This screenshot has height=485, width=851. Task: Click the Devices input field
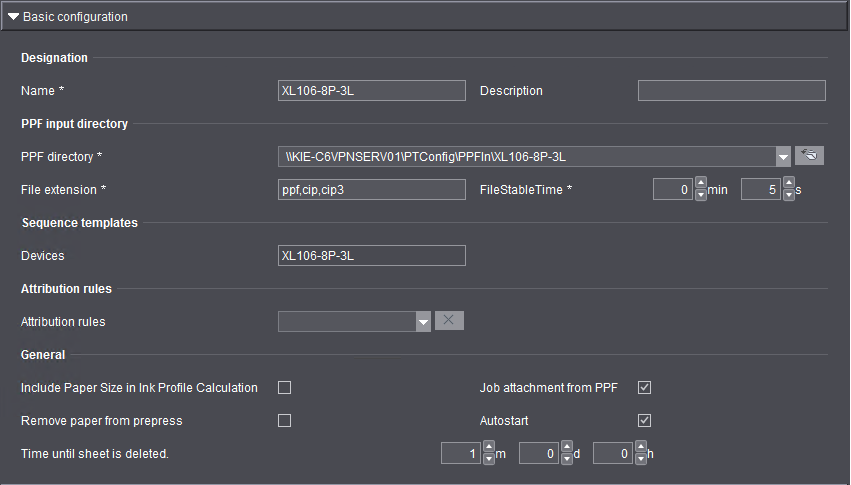click(372, 256)
